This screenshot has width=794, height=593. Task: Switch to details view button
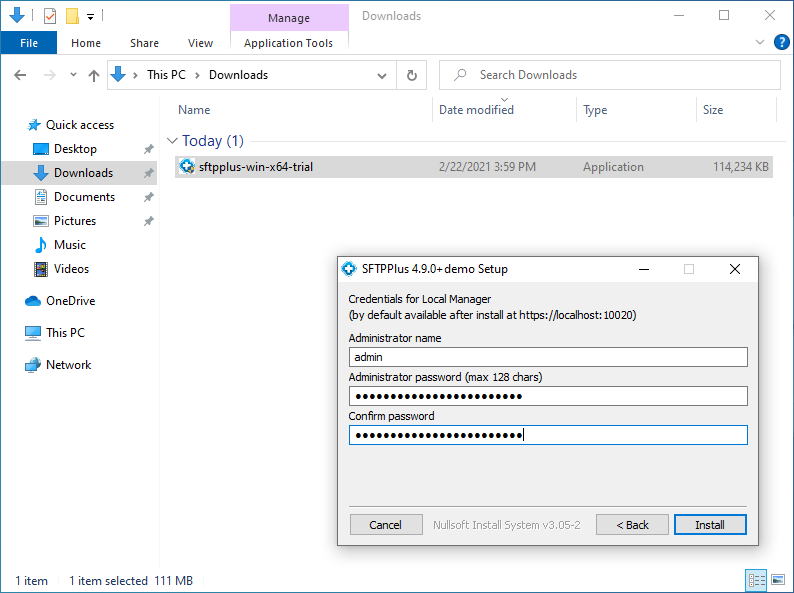(x=757, y=580)
